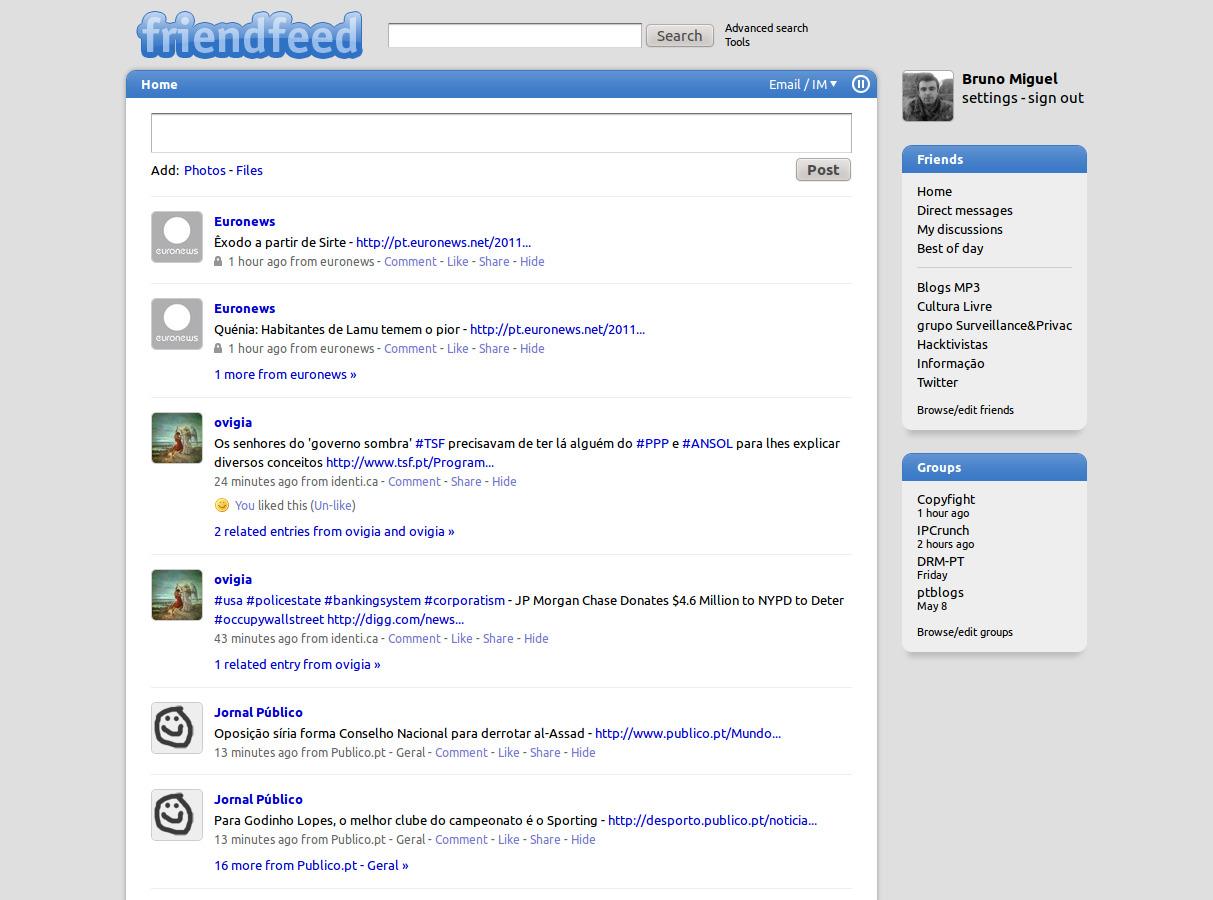
Task: Click Jornal Público avatar on Oposição síria post
Action: coord(177,728)
